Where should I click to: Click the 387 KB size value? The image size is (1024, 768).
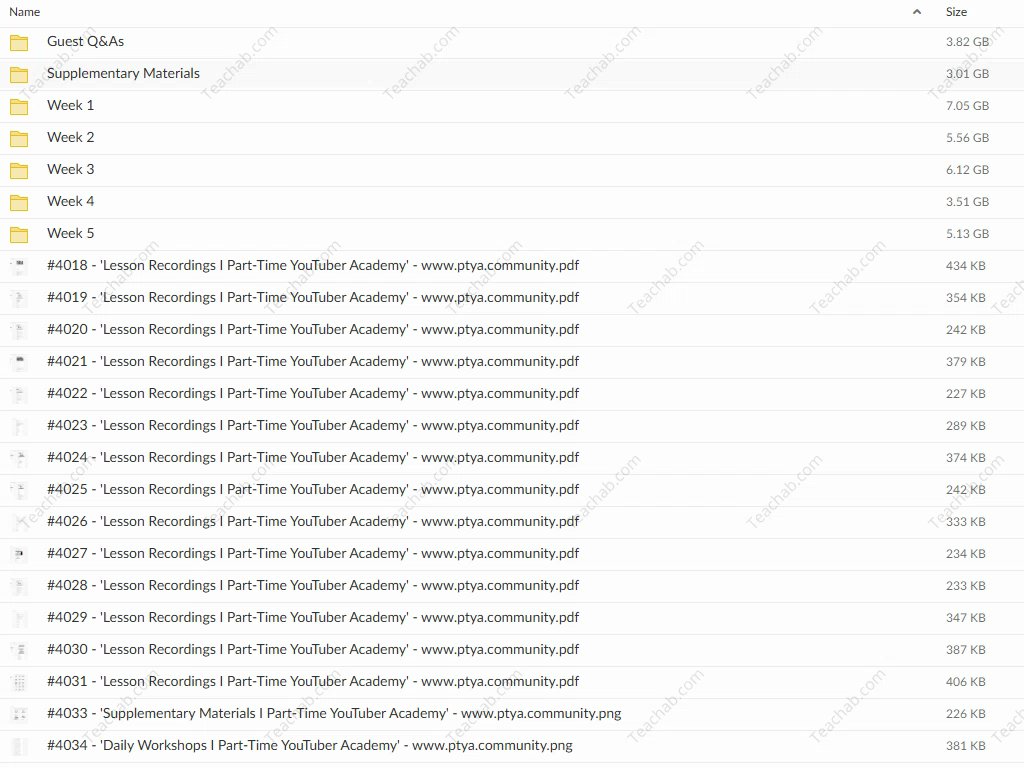[x=965, y=650]
